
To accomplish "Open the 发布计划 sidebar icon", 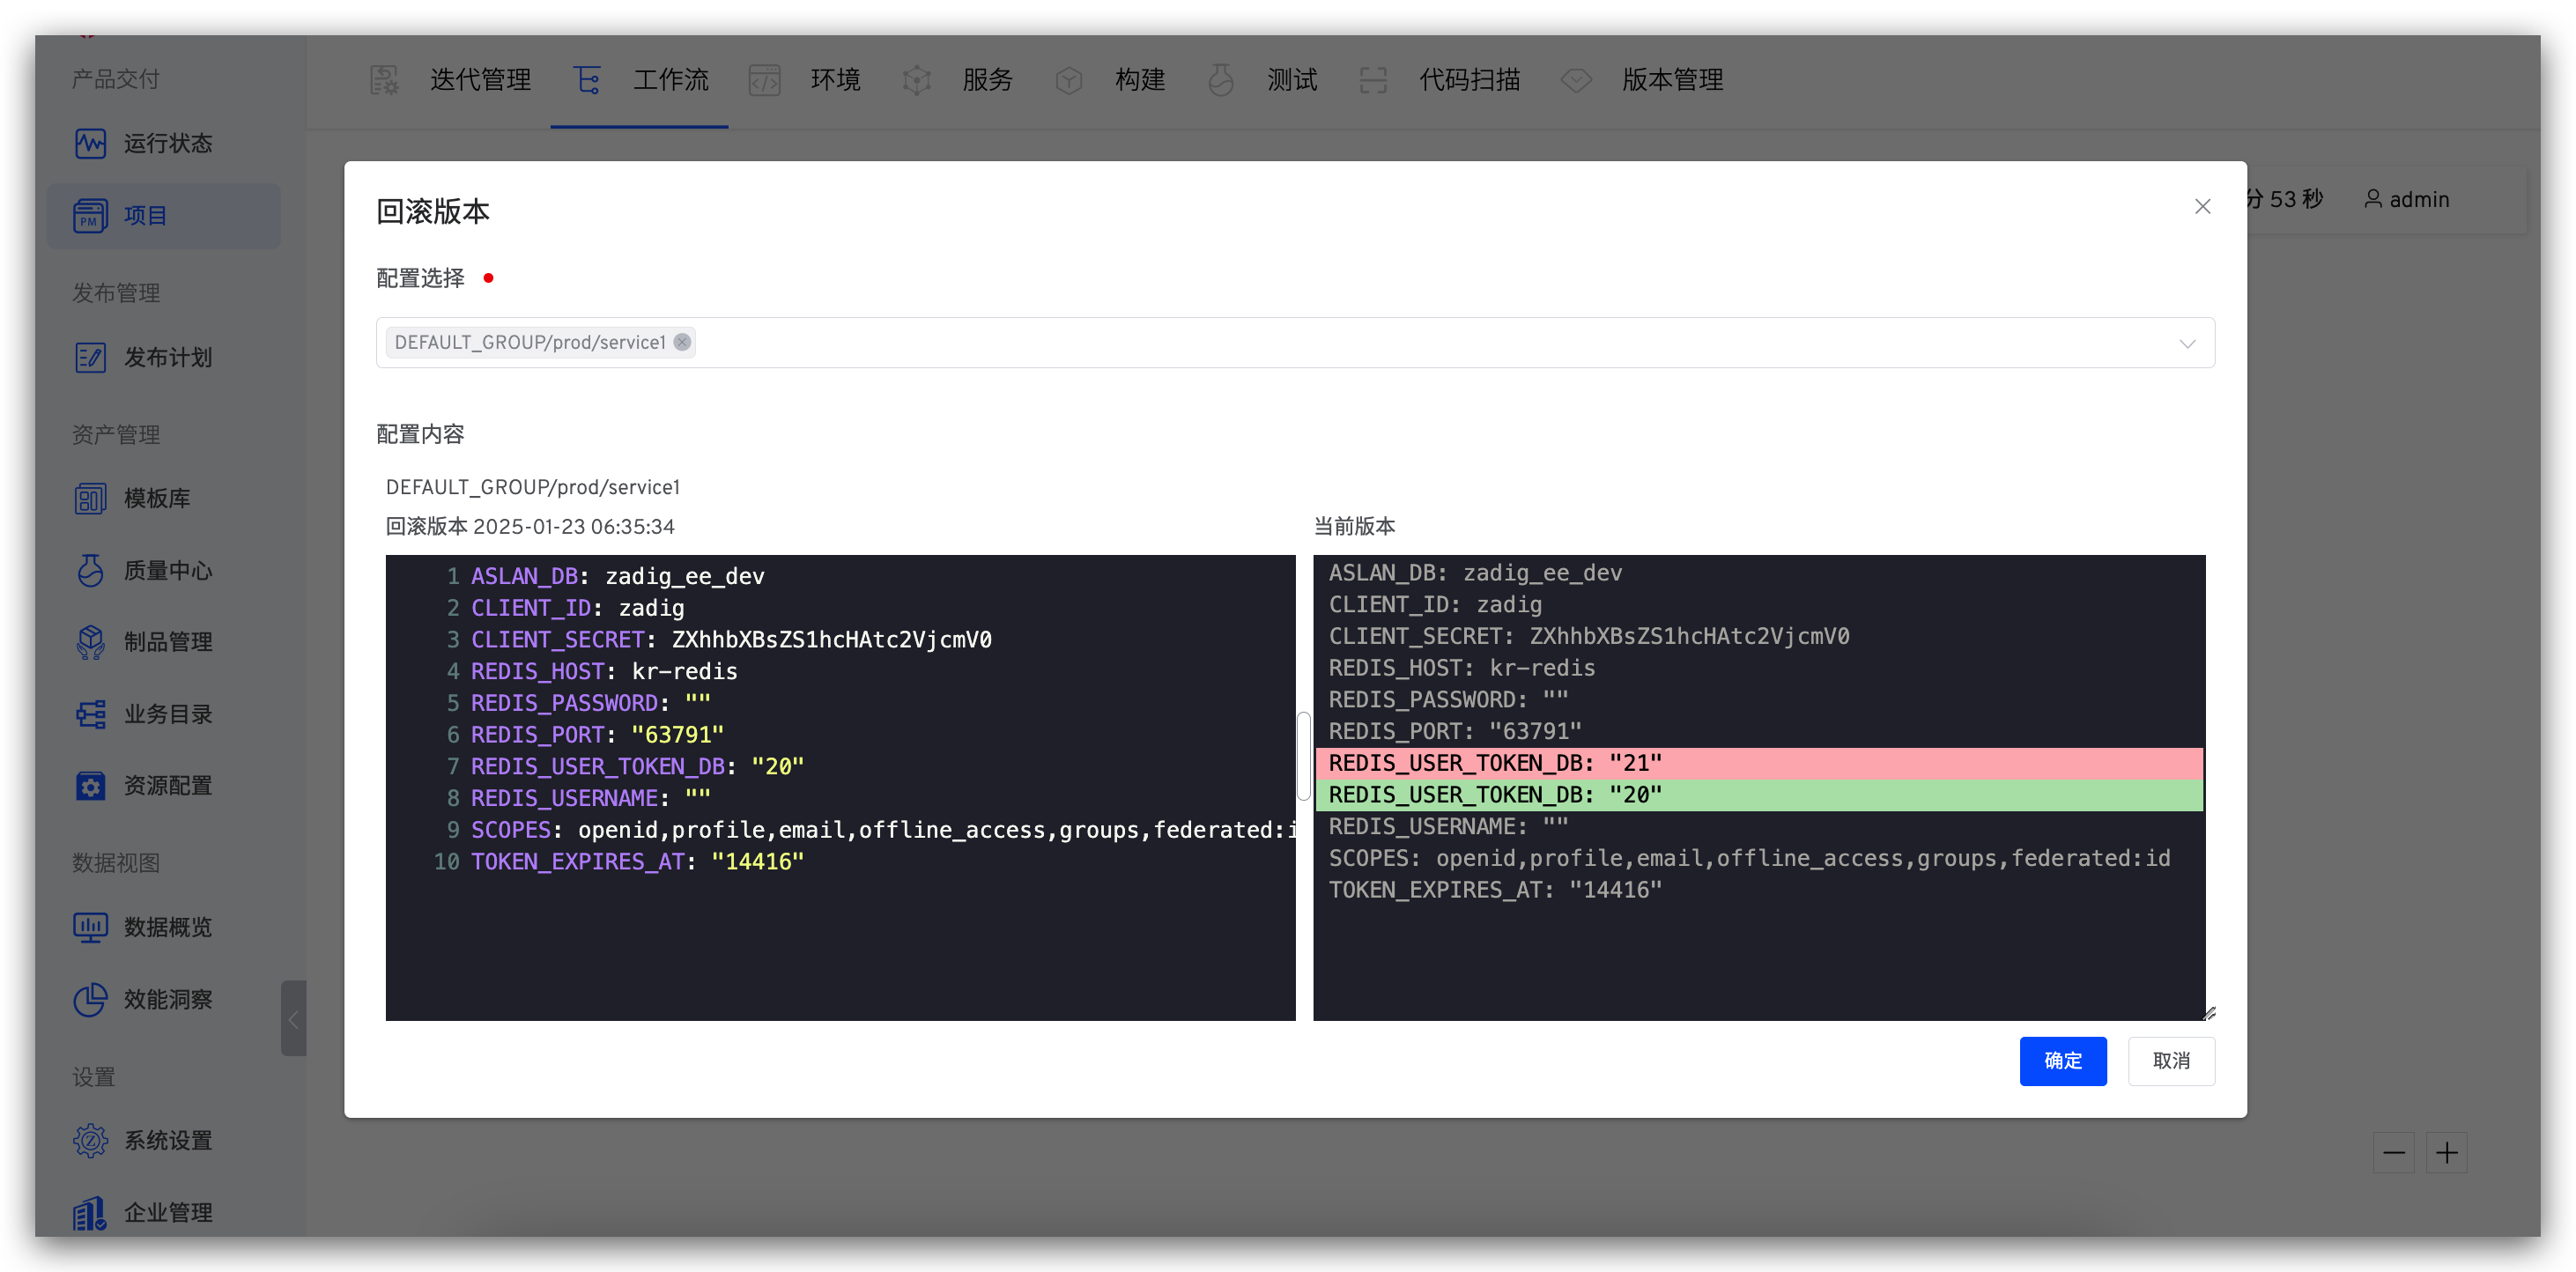I will pyautogui.click(x=90, y=357).
